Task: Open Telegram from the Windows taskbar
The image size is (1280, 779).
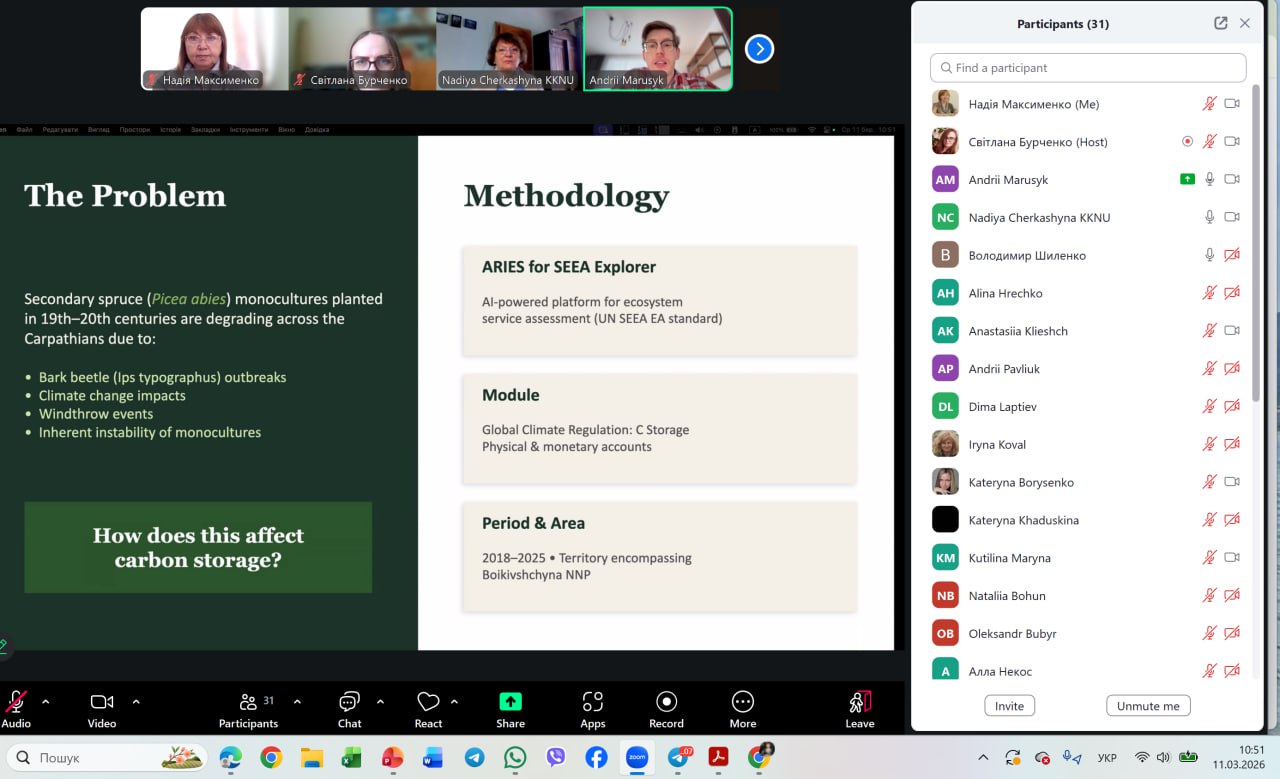Action: [474, 758]
